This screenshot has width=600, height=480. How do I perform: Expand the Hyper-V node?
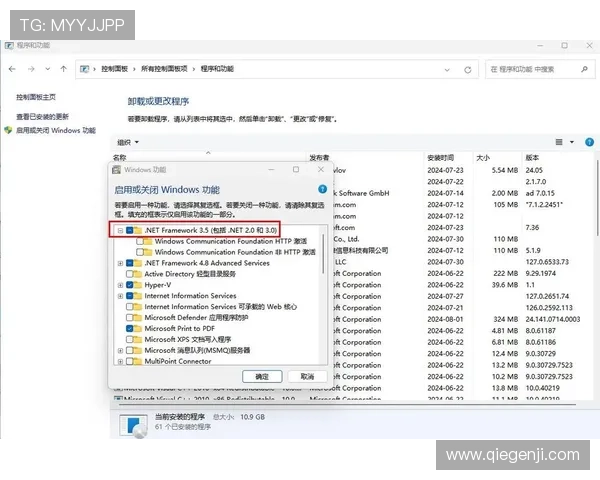(120, 285)
